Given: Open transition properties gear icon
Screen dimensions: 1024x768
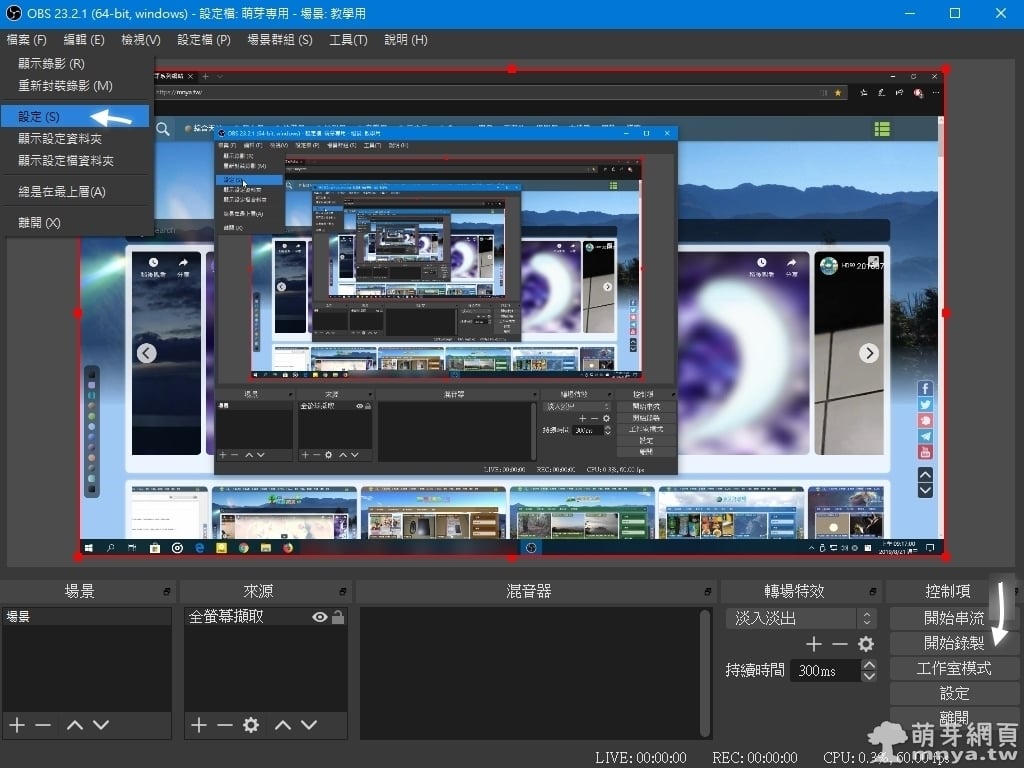Looking at the screenshot, I should 866,645.
